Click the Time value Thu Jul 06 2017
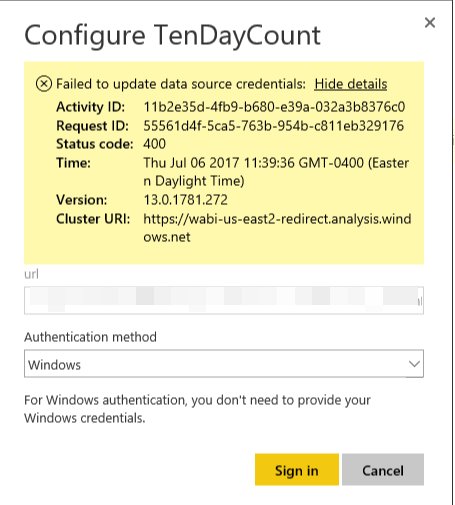 (276, 172)
